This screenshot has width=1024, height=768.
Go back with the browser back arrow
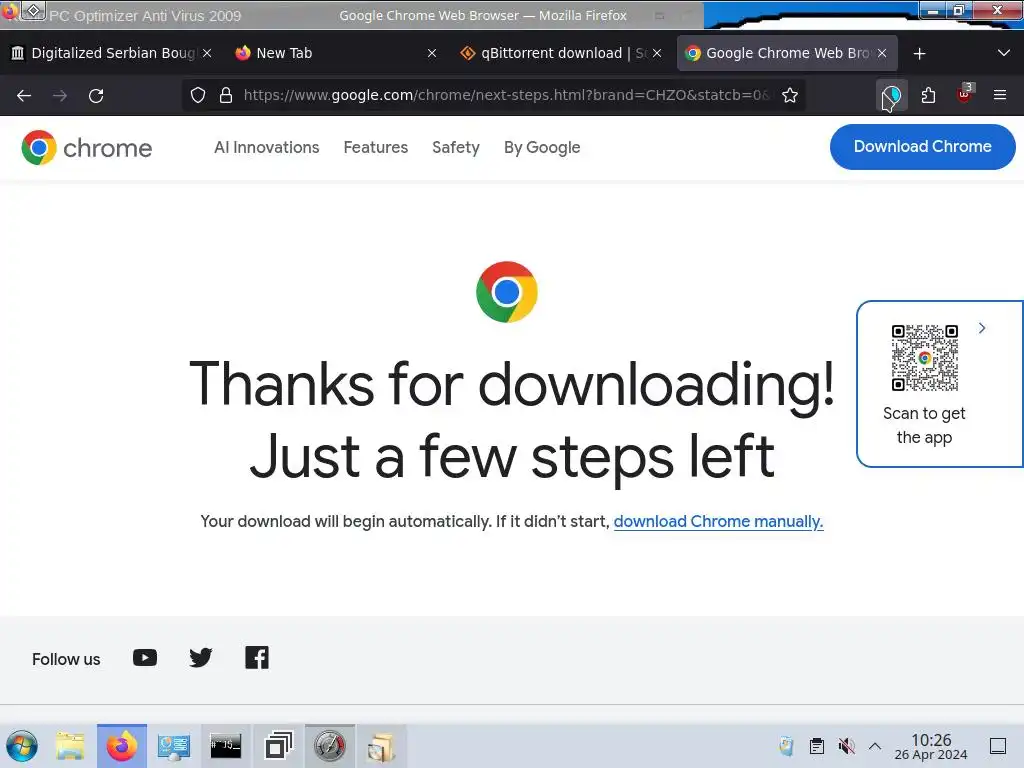(x=24, y=96)
